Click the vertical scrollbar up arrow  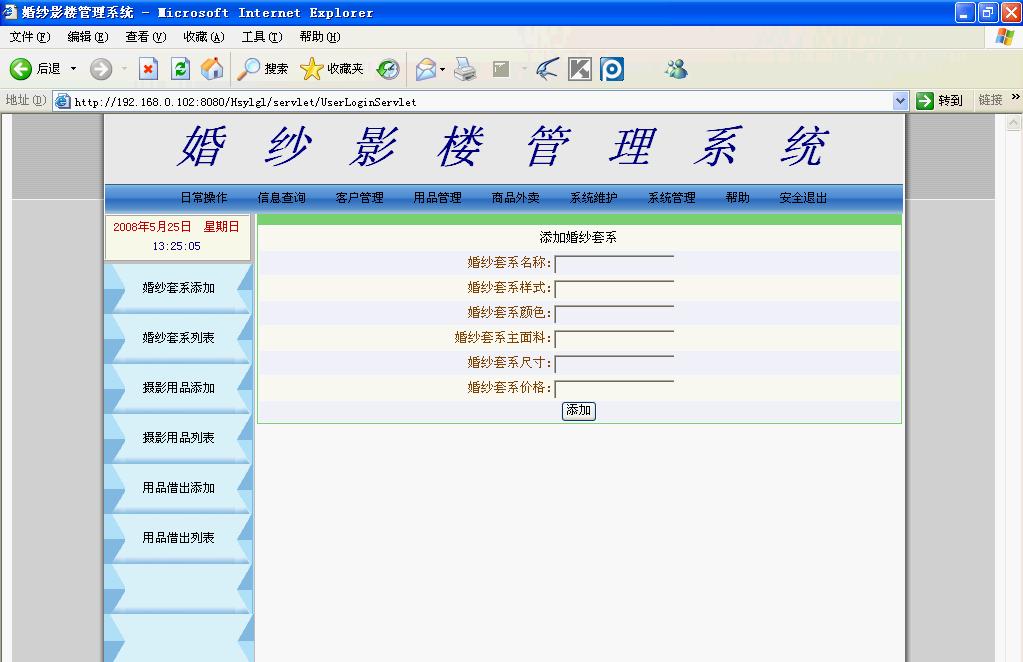click(x=1013, y=123)
